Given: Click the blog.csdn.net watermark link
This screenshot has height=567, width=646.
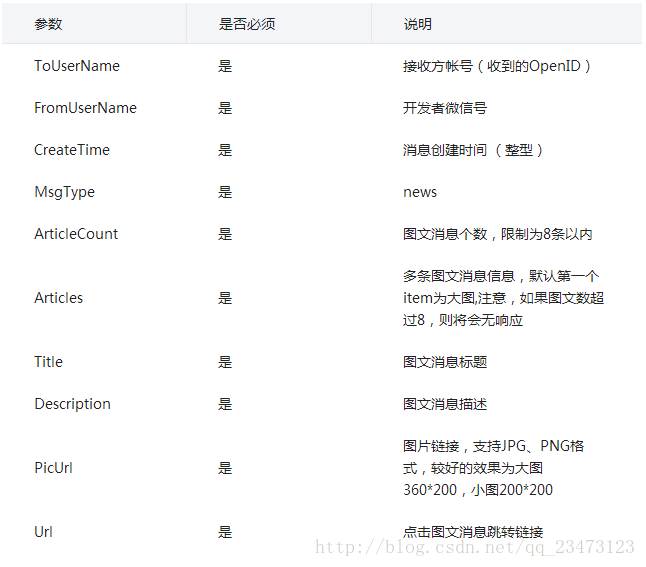Looking at the screenshot, I should [x=474, y=547].
